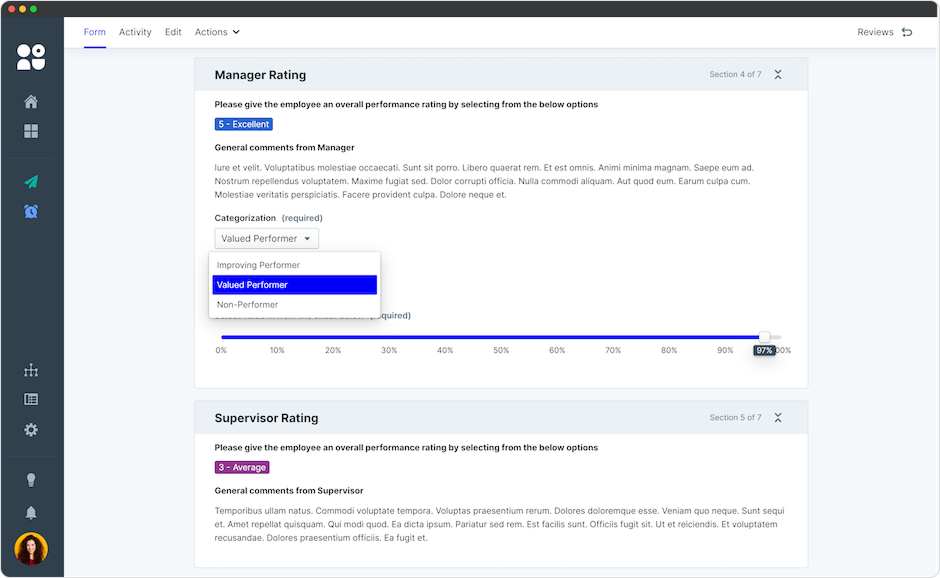This screenshot has width=940, height=578.
Task: Open notifications bell icon
Action: pos(31,513)
